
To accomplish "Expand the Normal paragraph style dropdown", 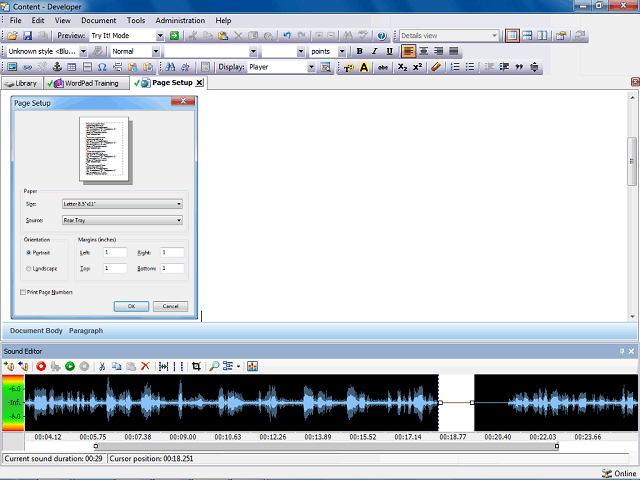I will (x=156, y=51).
